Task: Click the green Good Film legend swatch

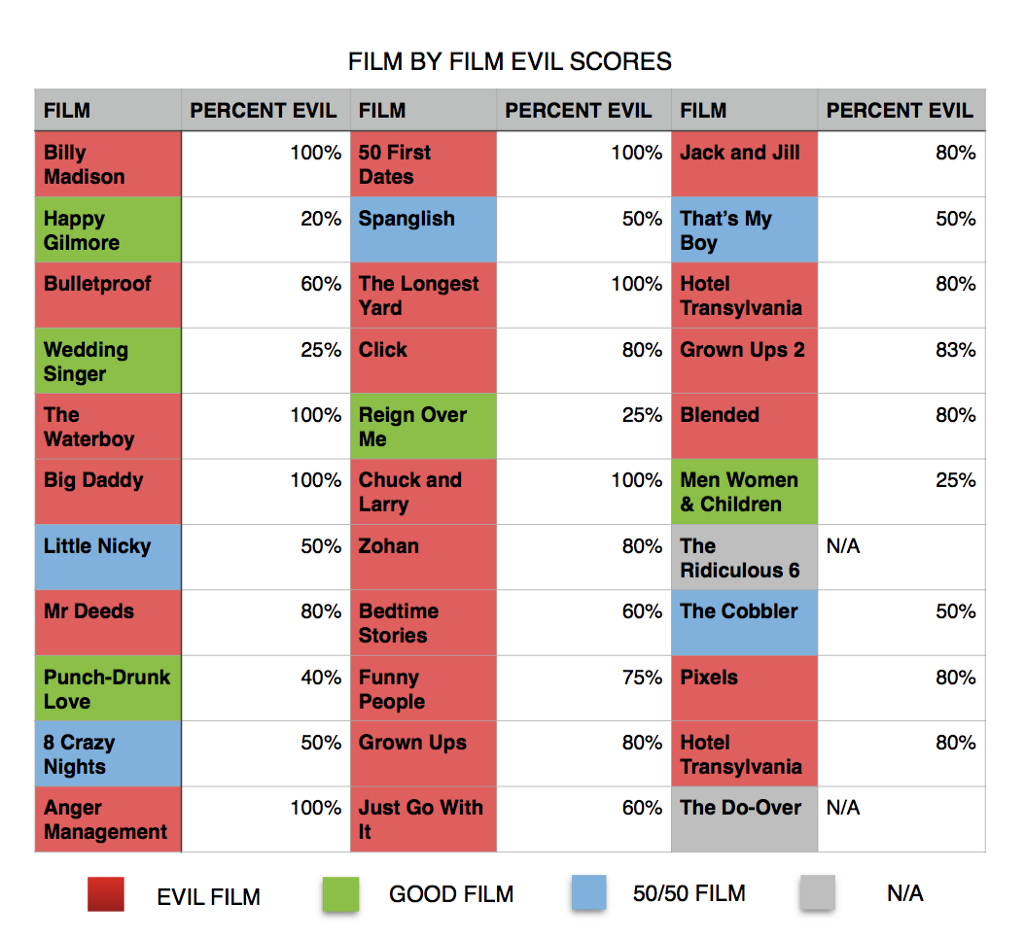Action: point(341,894)
